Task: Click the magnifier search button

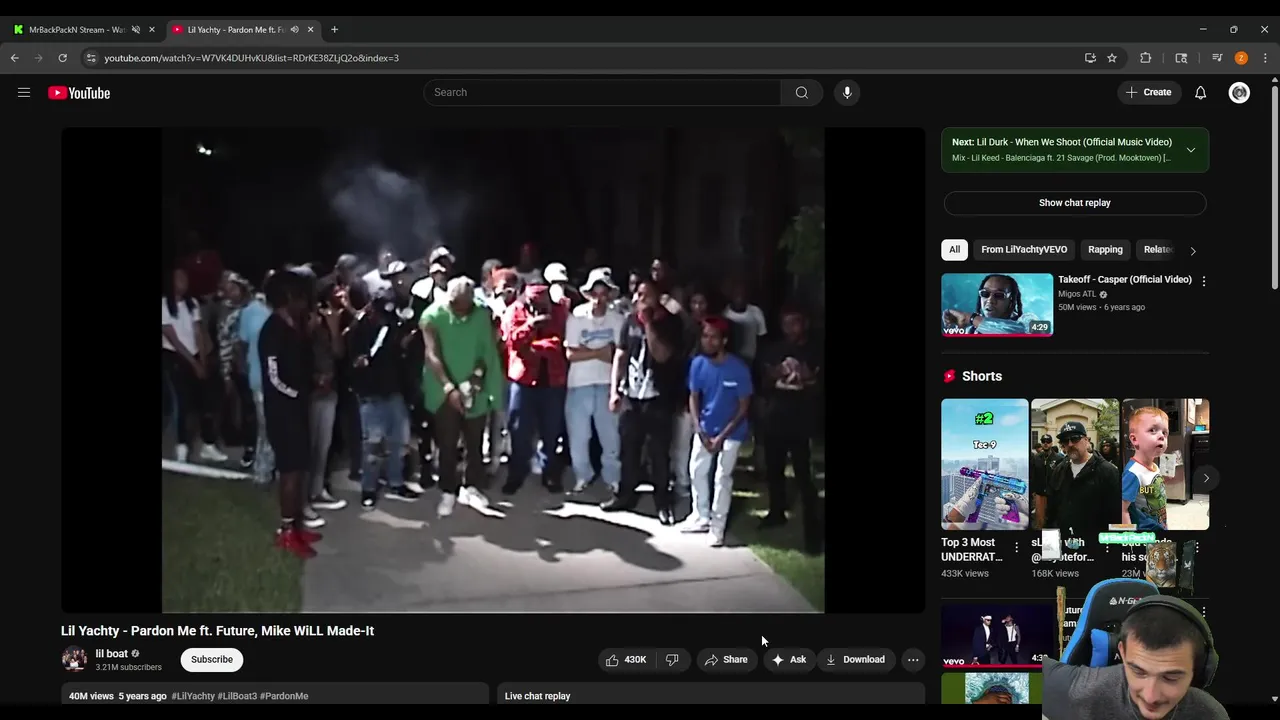Action: [801, 92]
